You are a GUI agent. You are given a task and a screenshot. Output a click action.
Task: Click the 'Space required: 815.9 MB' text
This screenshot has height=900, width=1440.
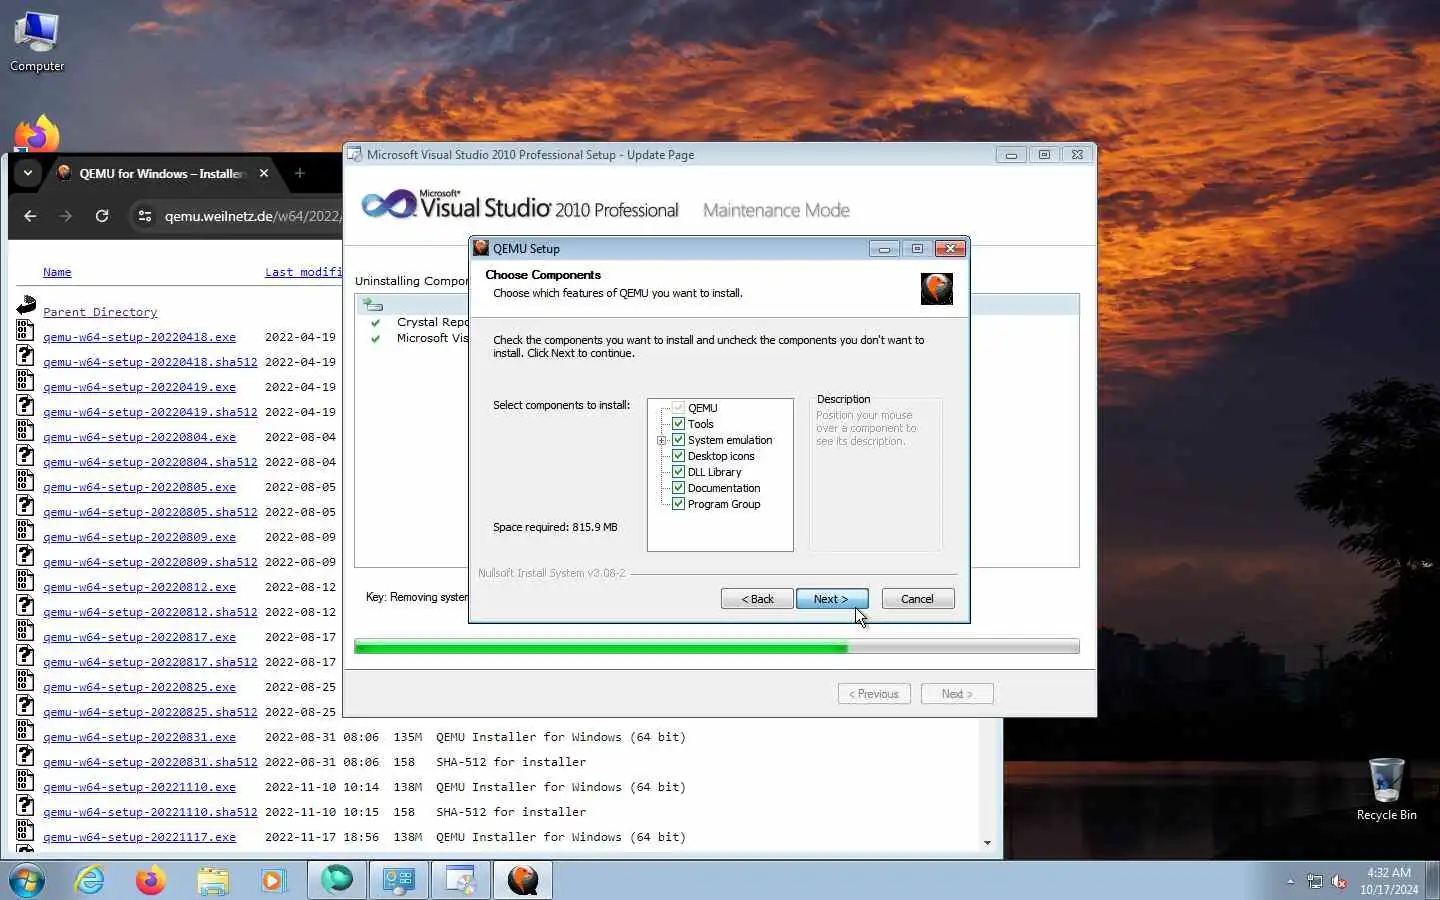pos(555,527)
